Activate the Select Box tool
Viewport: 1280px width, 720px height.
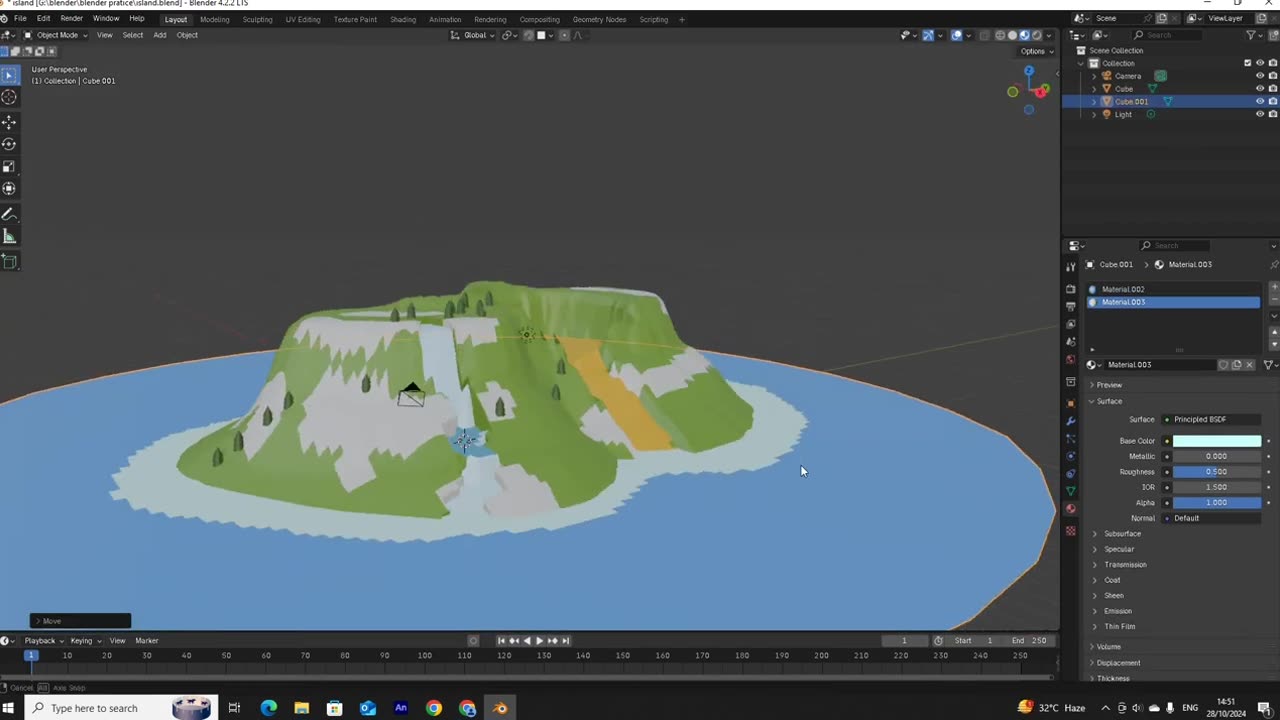[x=9, y=75]
